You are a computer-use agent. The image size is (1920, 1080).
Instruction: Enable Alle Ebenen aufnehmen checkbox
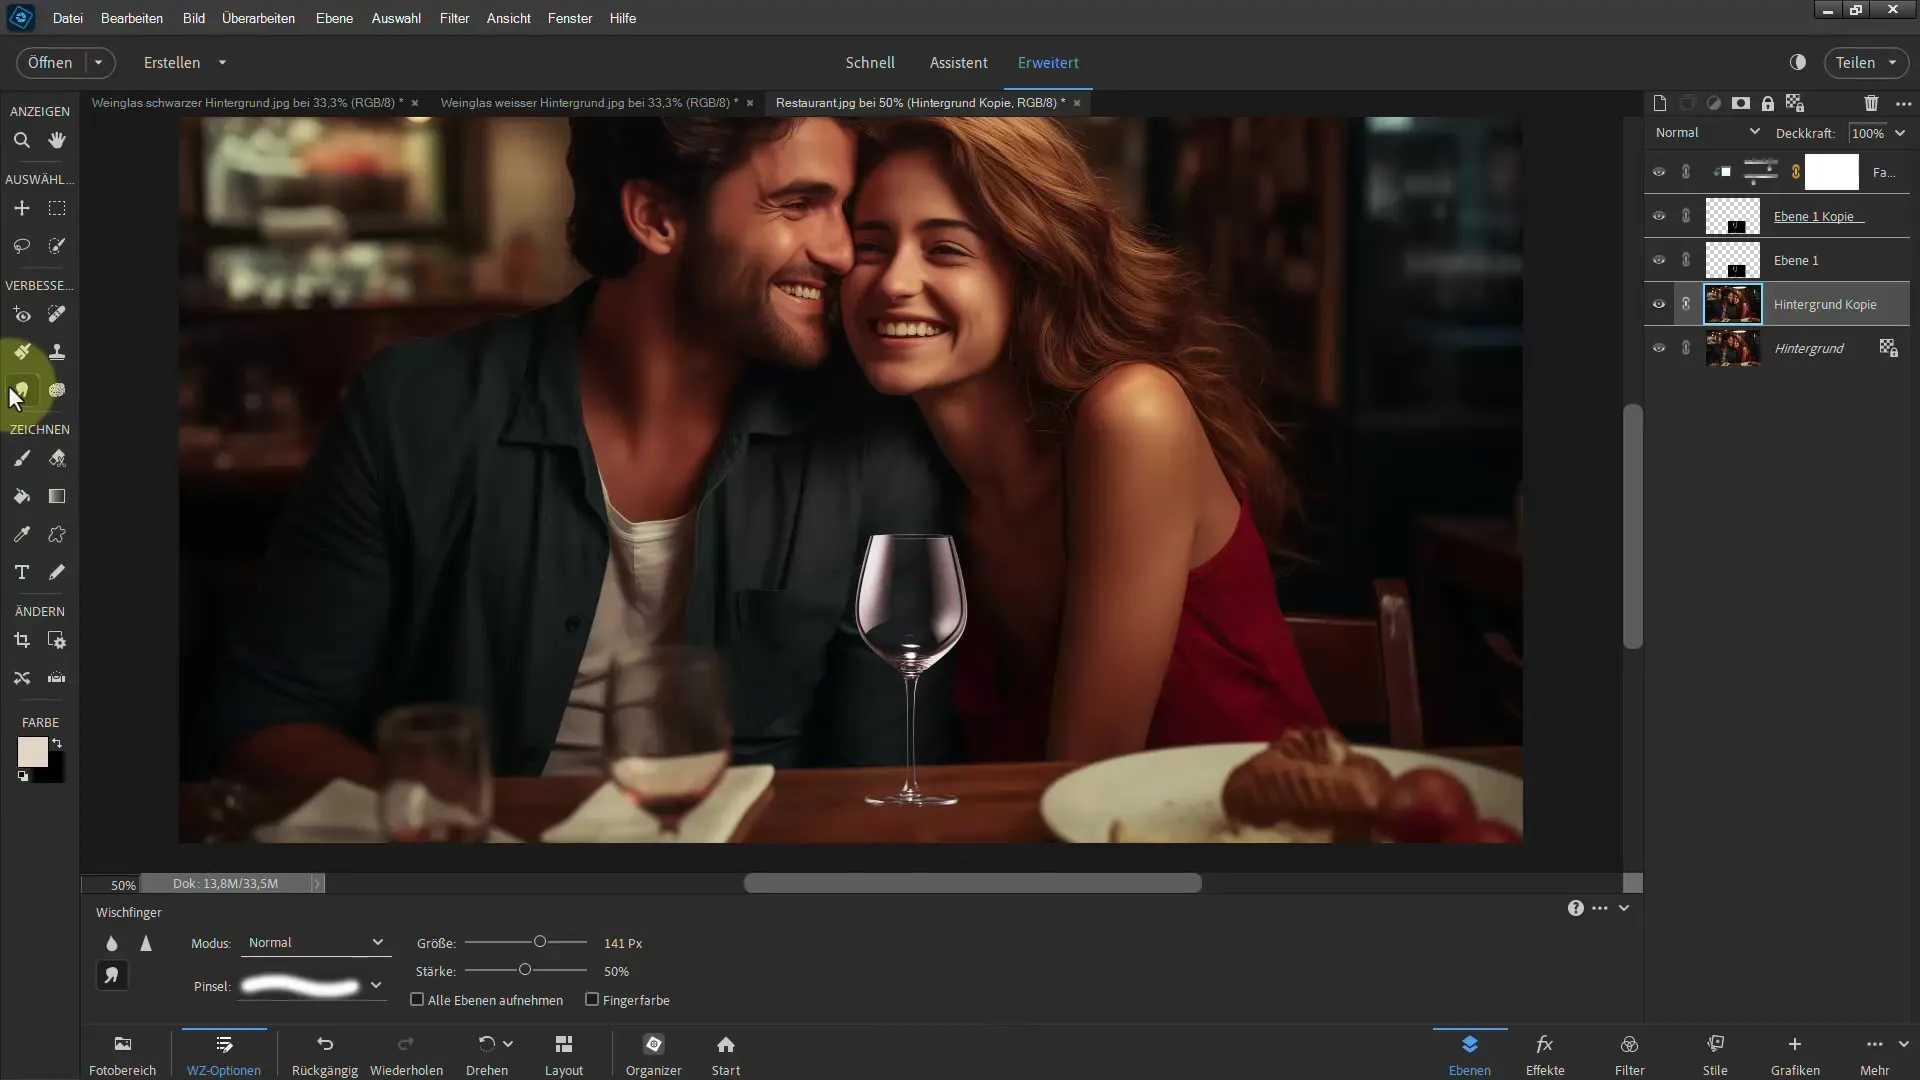(415, 1000)
